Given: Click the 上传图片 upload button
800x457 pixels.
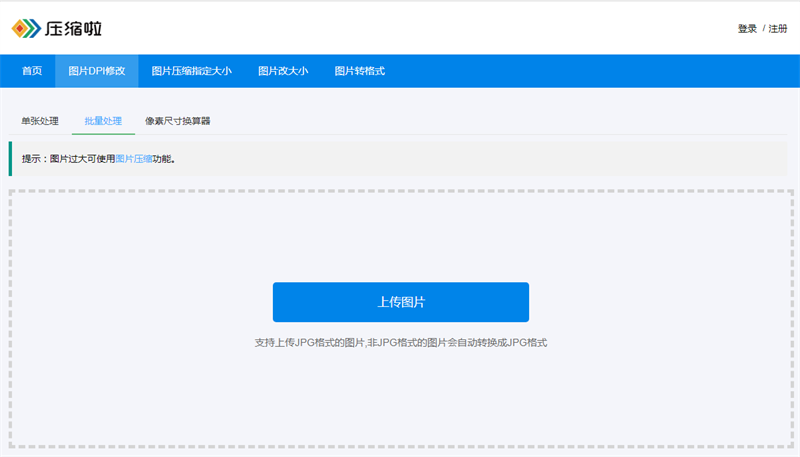Looking at the screenshot, I should click(401, 302).
